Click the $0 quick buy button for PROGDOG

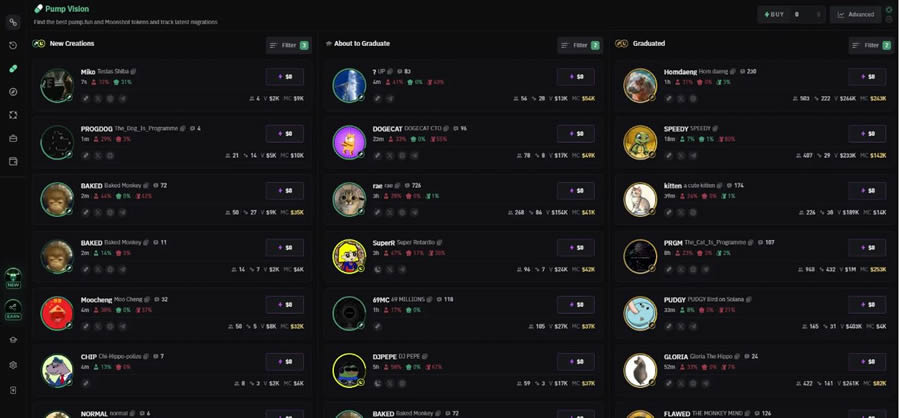[285, 134]
